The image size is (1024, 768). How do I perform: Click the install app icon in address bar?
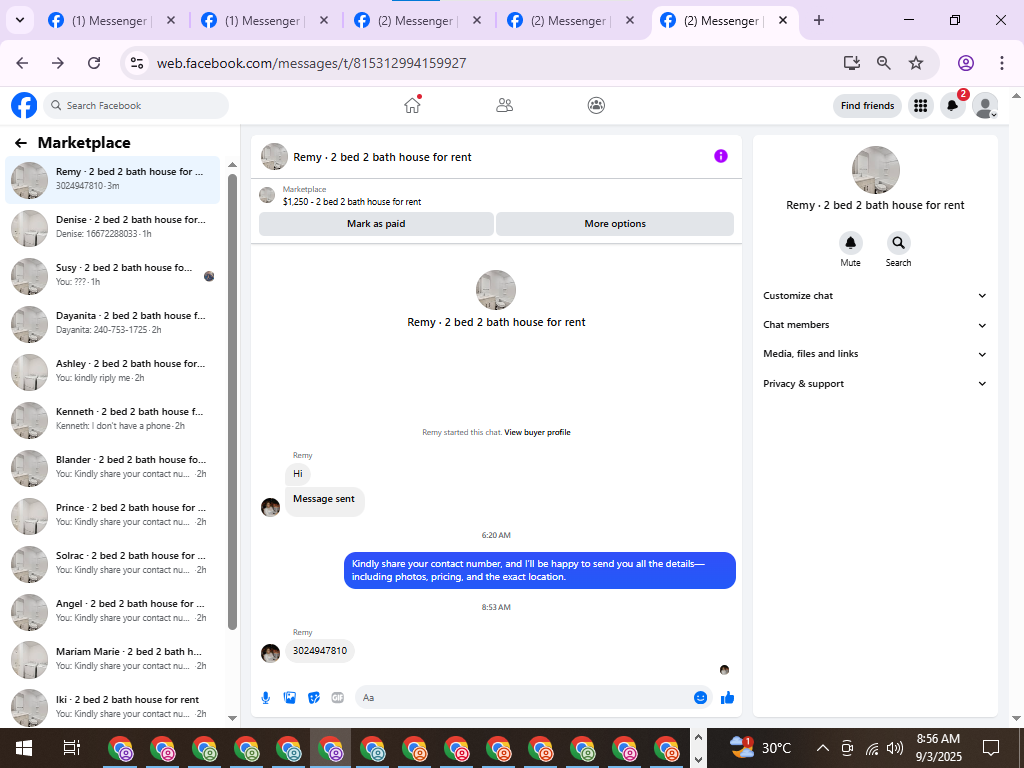pyautogui.click(x=852, y=63)
